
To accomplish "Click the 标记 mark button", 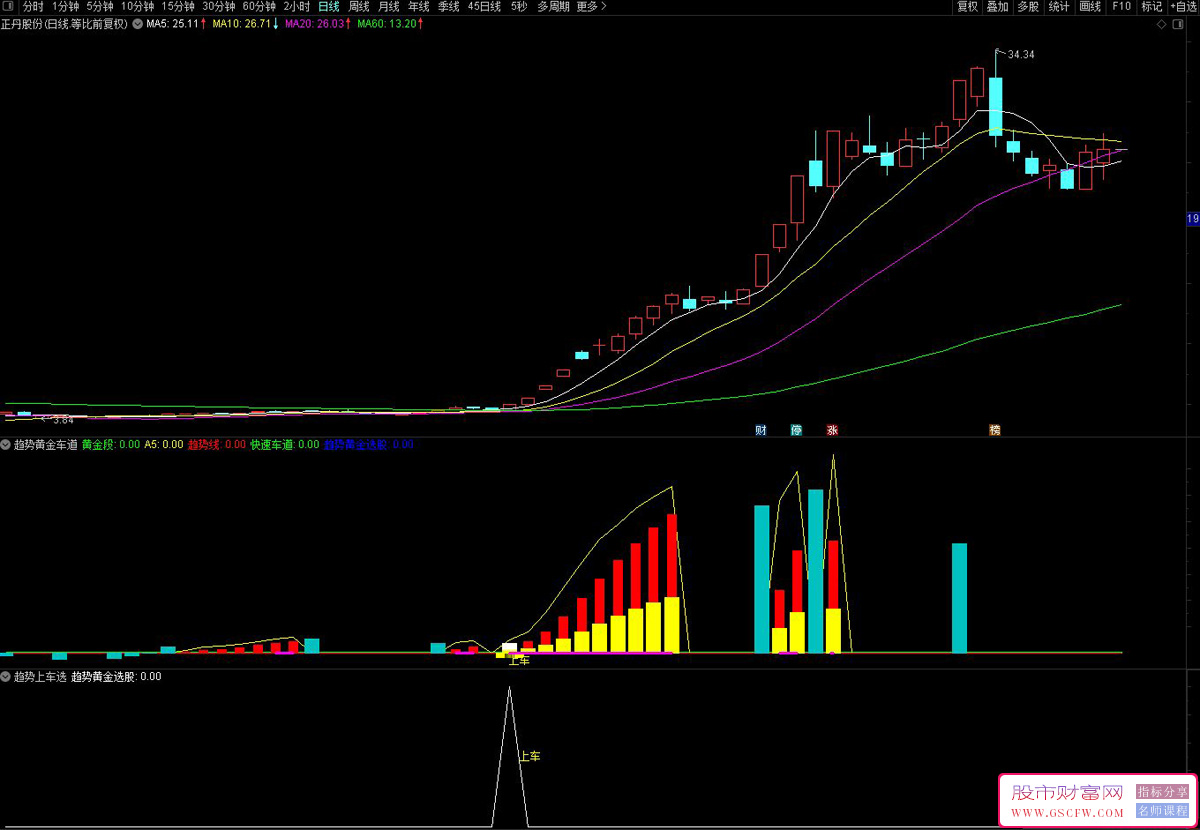I will 1151,6.
